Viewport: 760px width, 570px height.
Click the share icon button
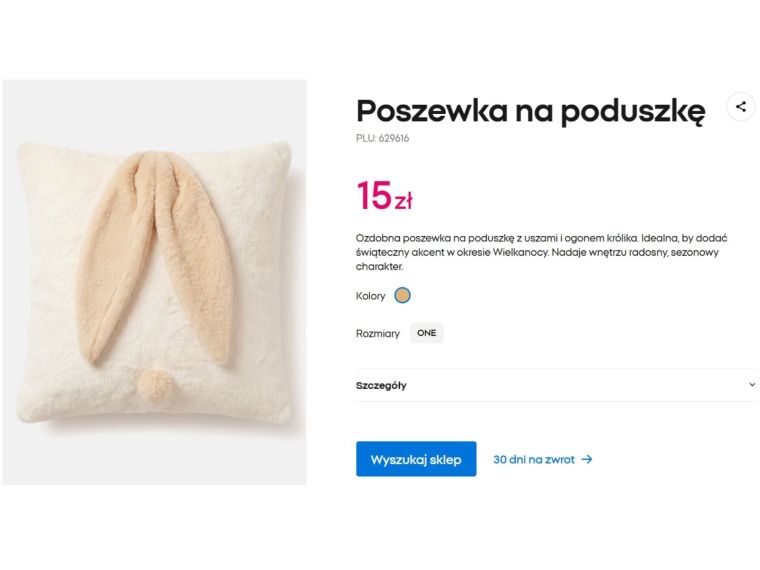click(x=740, y=106)
